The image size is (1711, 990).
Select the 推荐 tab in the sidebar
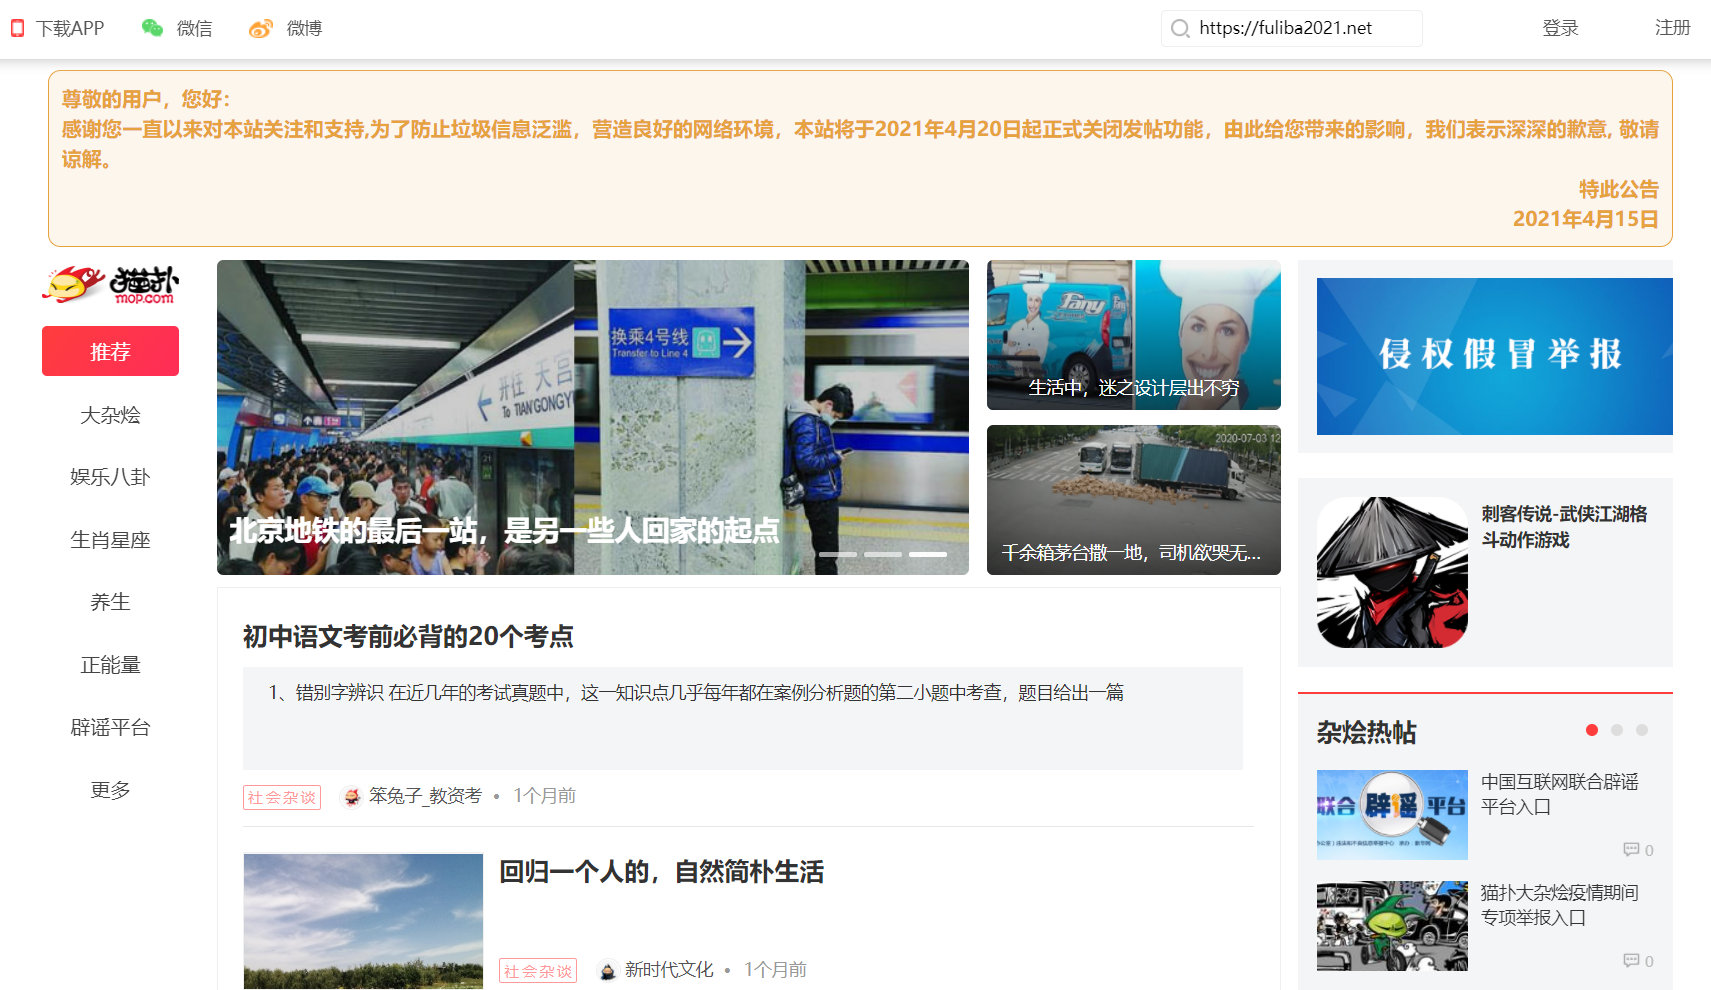click(x=110, y=351)
